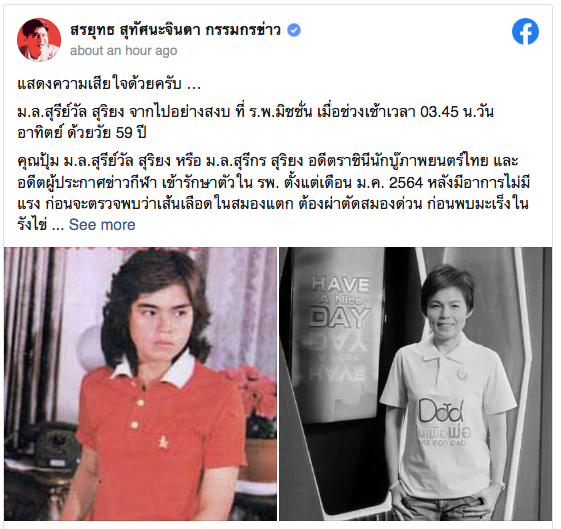Click the paragraph mentioning 03.45 น.
Image resolution: width=561 pixels, height=529 pixels.
(x=255, y=123)
